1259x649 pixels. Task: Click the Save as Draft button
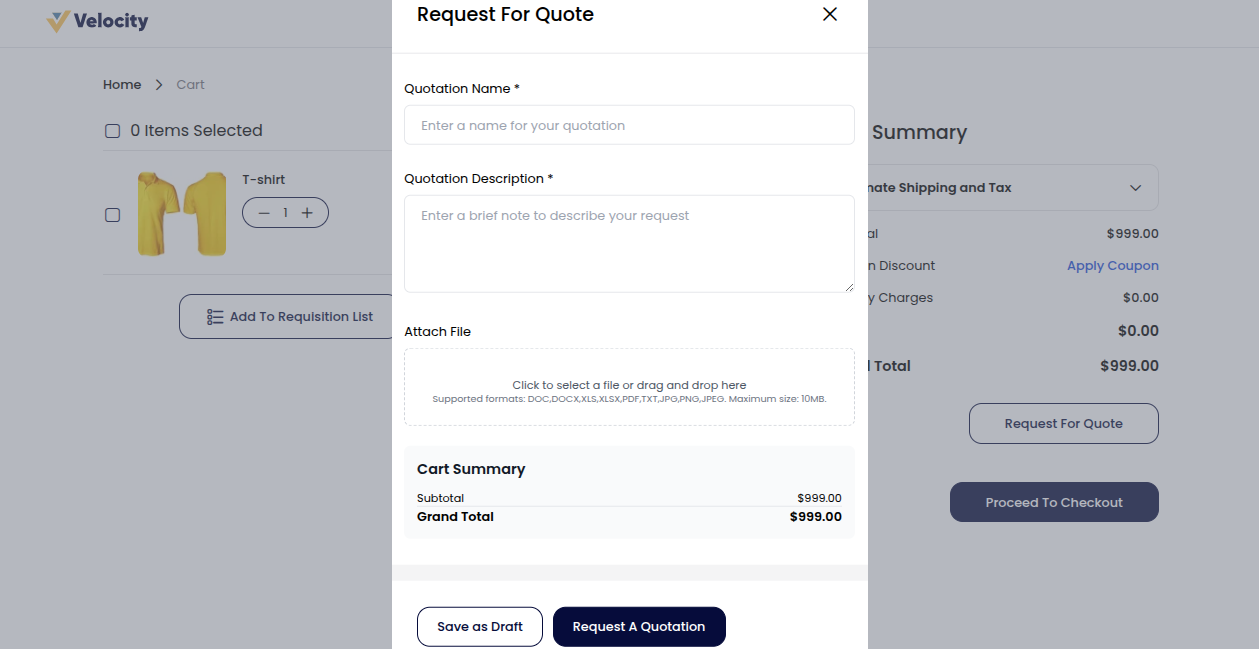(479, 626)
